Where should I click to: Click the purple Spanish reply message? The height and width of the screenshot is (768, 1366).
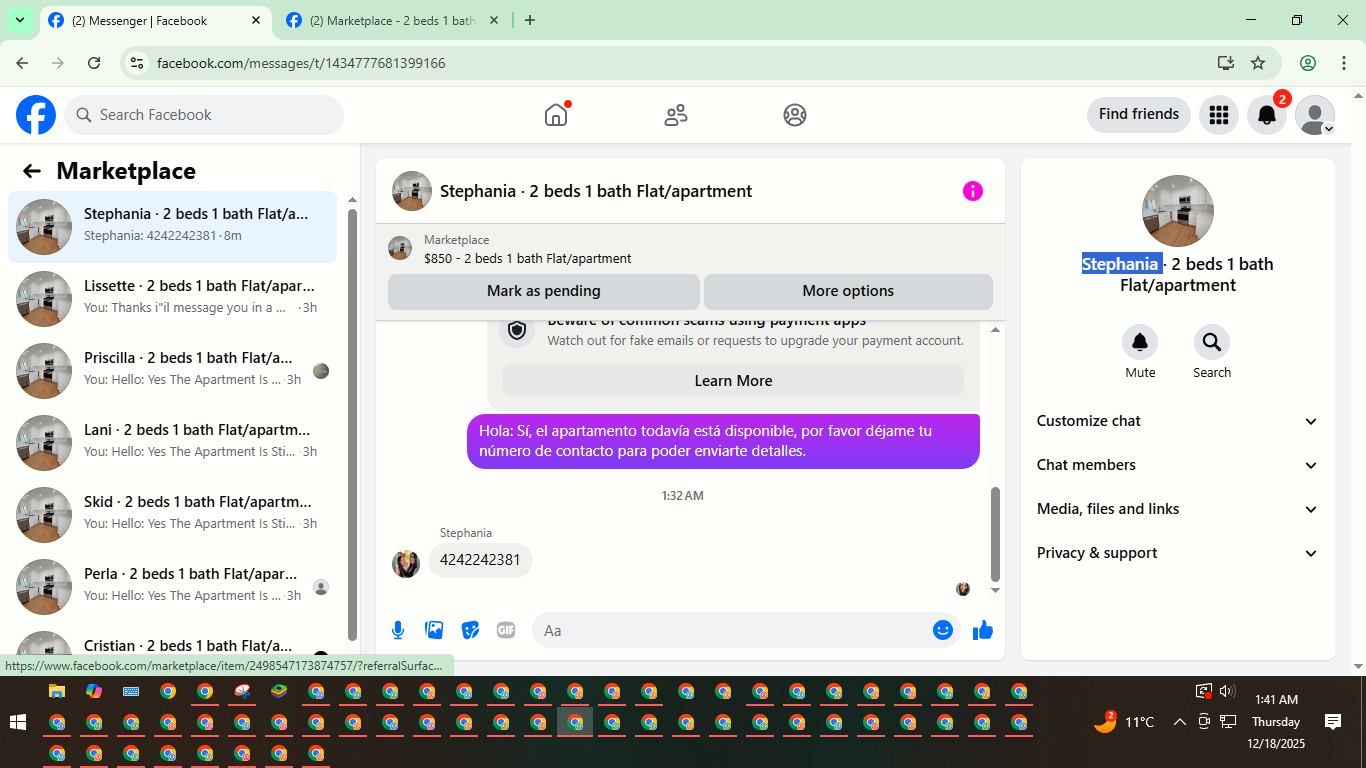[x=723, y=441]
